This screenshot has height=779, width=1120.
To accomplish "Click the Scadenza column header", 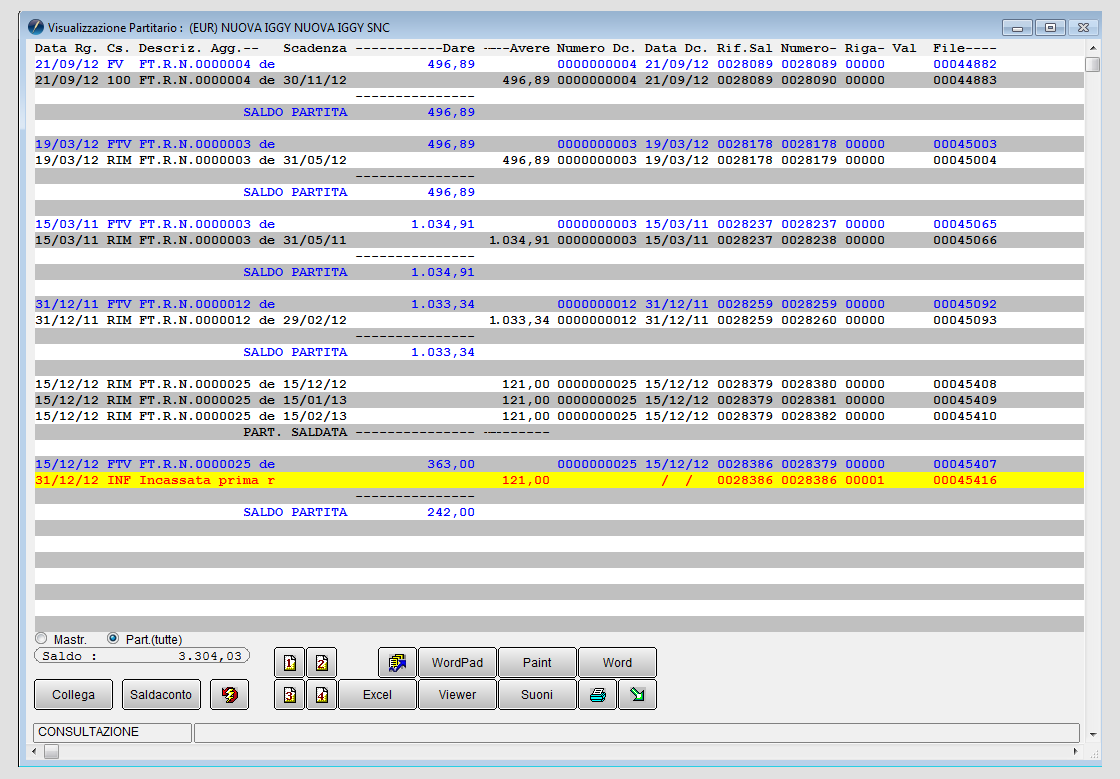I will [x=315, y=48].
